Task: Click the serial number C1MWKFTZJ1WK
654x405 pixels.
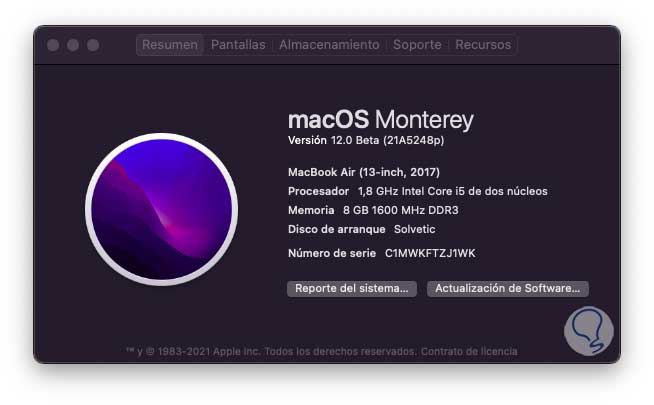Action: (430, 253)
